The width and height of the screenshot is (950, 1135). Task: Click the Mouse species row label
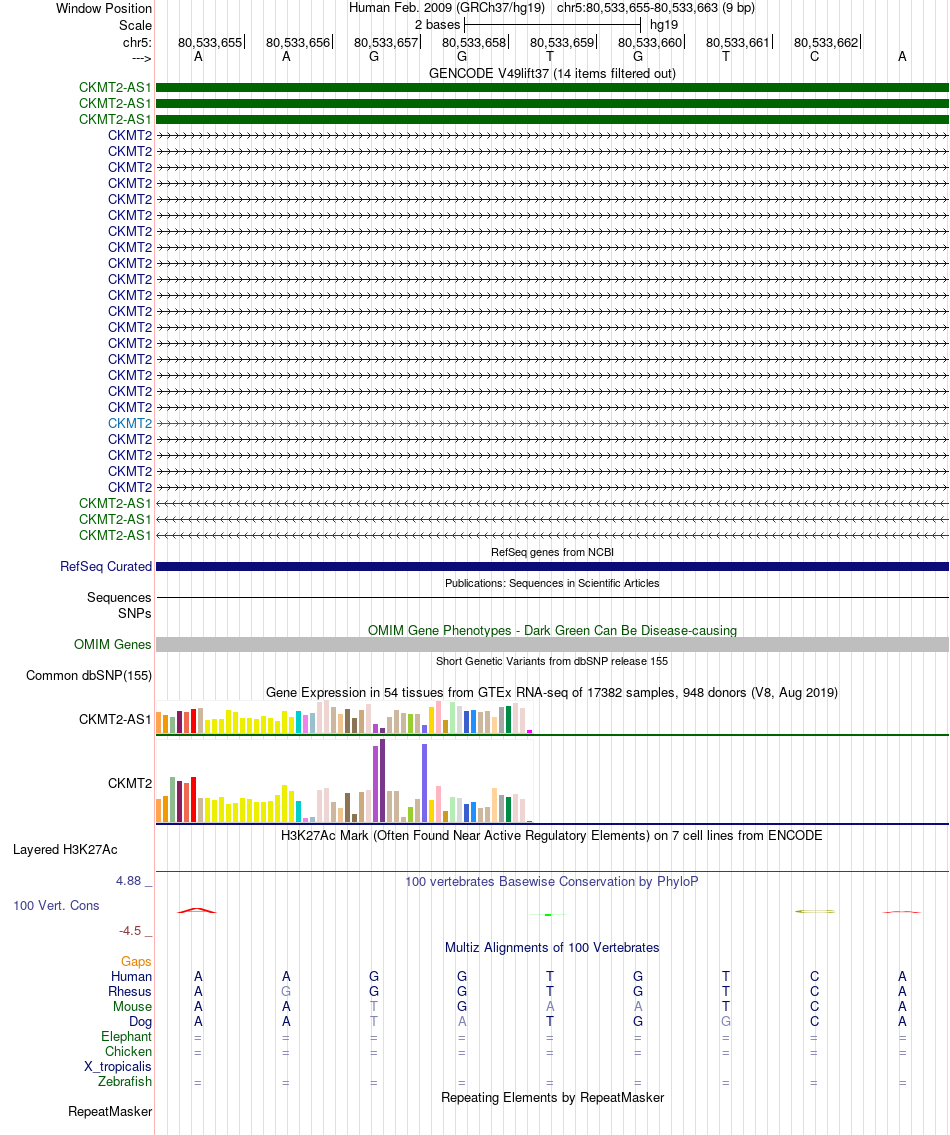pyautogui.click(x=133, y=1007)
